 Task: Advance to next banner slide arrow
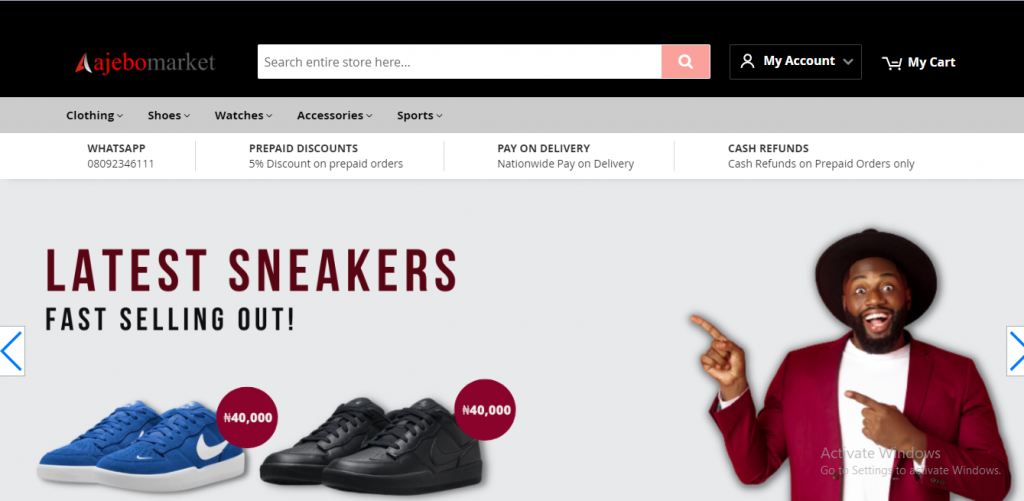tap(1014, 351)
